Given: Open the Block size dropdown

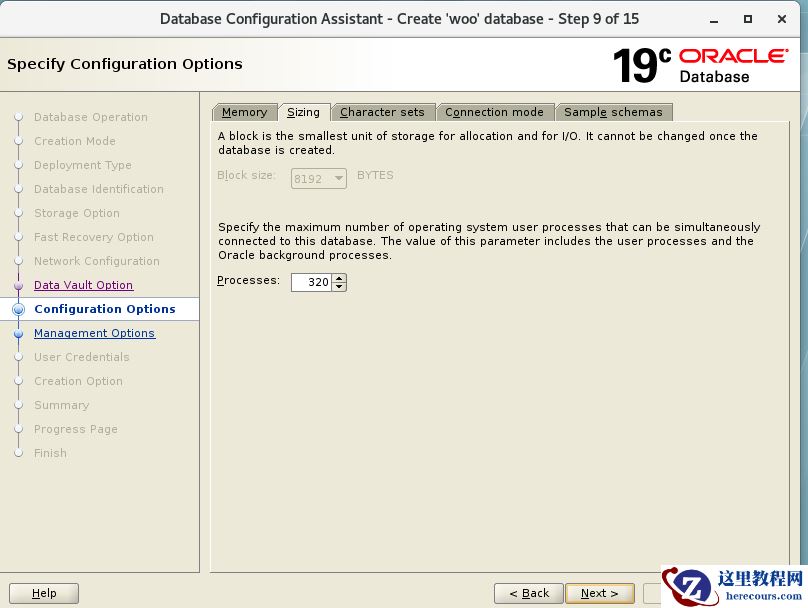Looking at the screenshot, I should 318,179.
